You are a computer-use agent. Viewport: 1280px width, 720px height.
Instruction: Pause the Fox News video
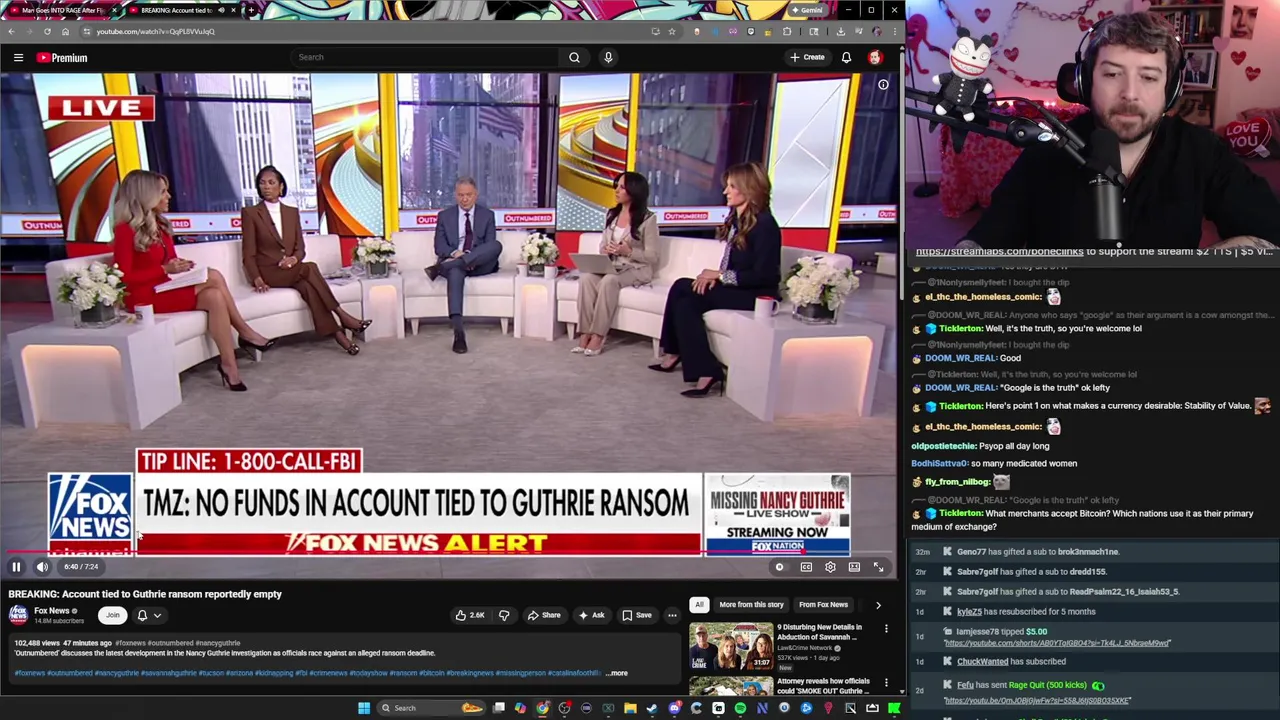(16, 567)
